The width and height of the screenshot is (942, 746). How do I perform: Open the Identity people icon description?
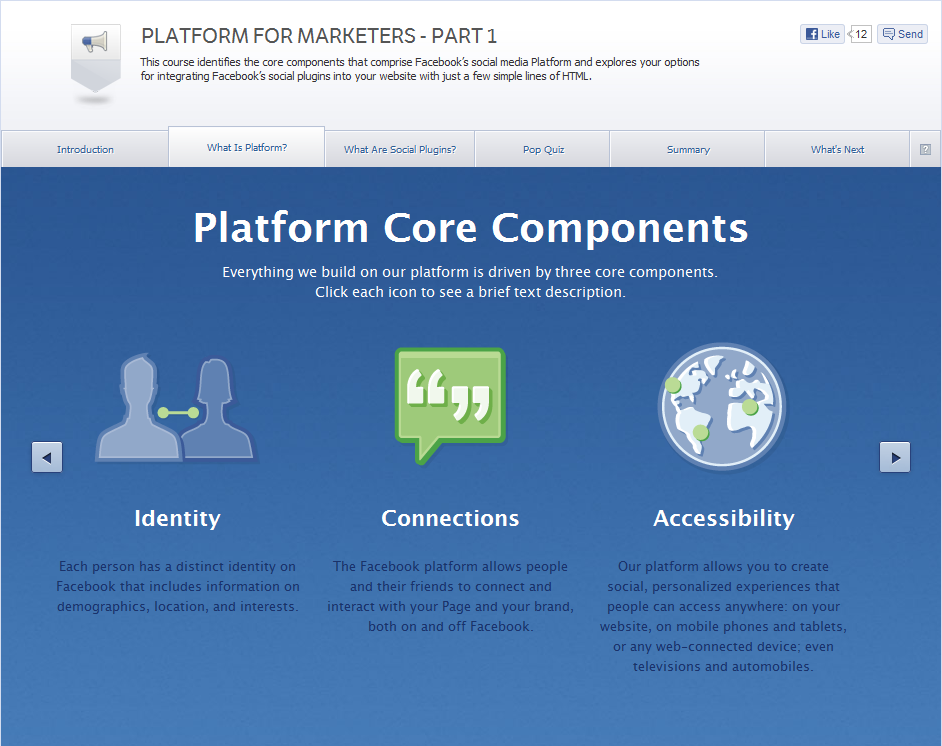(177, 408)
